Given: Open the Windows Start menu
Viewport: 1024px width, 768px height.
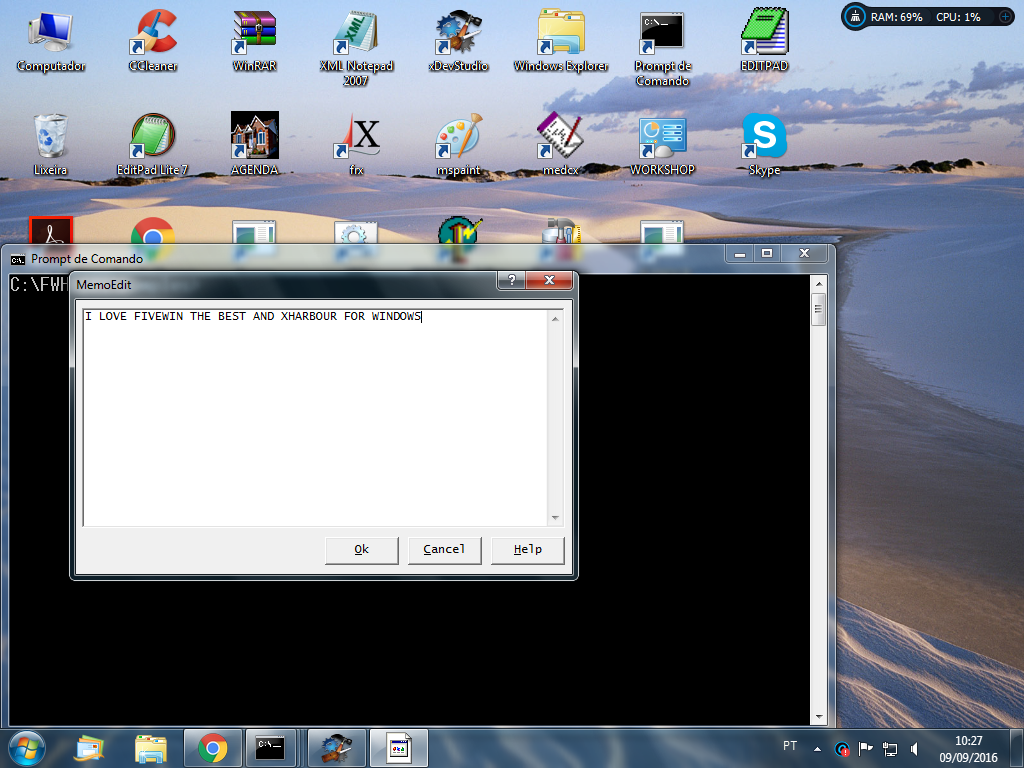Looking at the screenshot, I should tap(27, 748).
